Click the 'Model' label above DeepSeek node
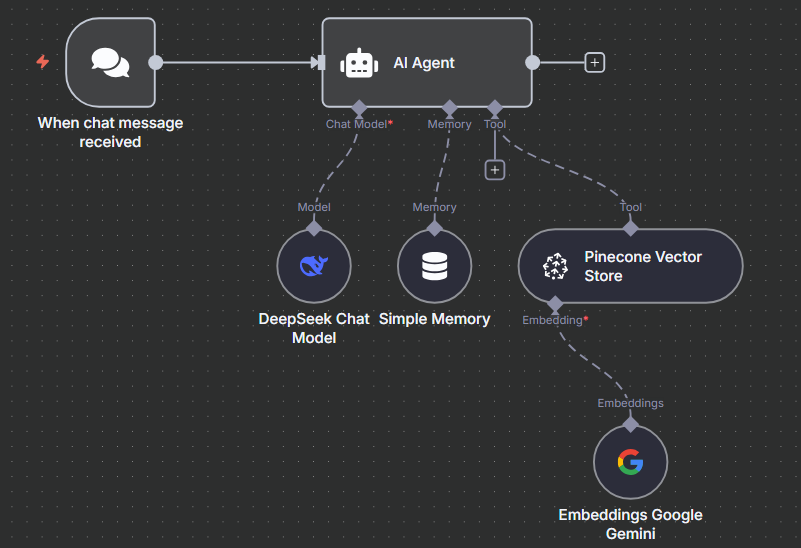 pyautogui.click(x=314, y=207)
